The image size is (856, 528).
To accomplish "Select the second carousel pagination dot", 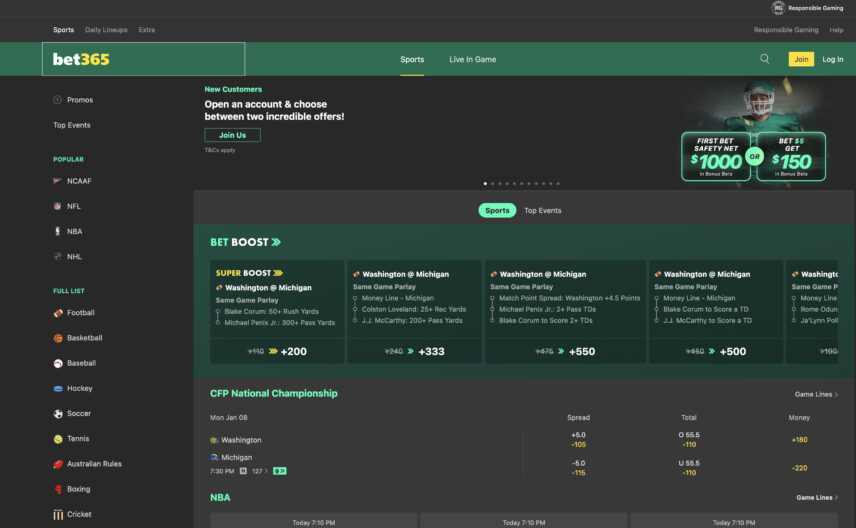I will pyautogui.click(x=492, y=183).
